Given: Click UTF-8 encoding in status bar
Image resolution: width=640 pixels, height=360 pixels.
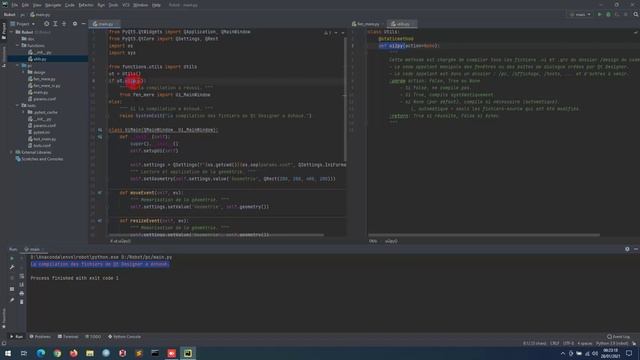Looking at the screenshot, I should pyautogui.click(x=568, y=344).
